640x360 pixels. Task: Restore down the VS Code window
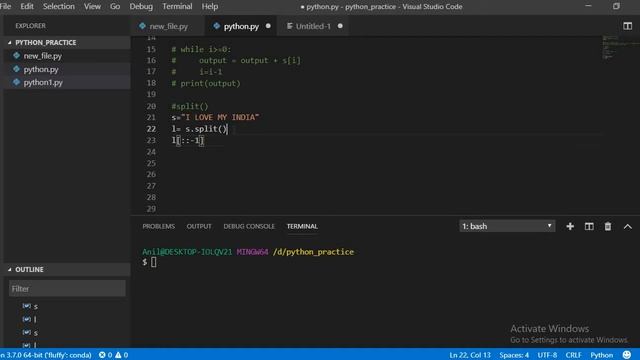[x=616, y=6]
